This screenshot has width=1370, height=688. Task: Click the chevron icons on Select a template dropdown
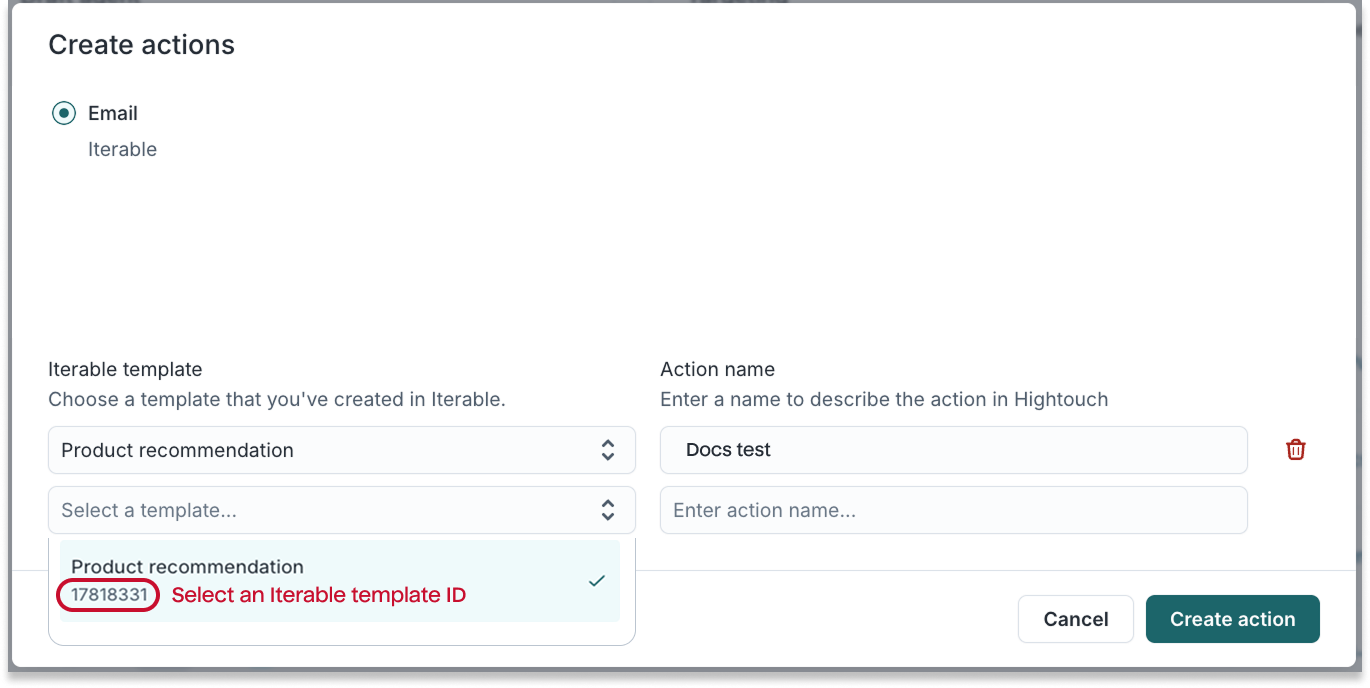tap(608, 510)
